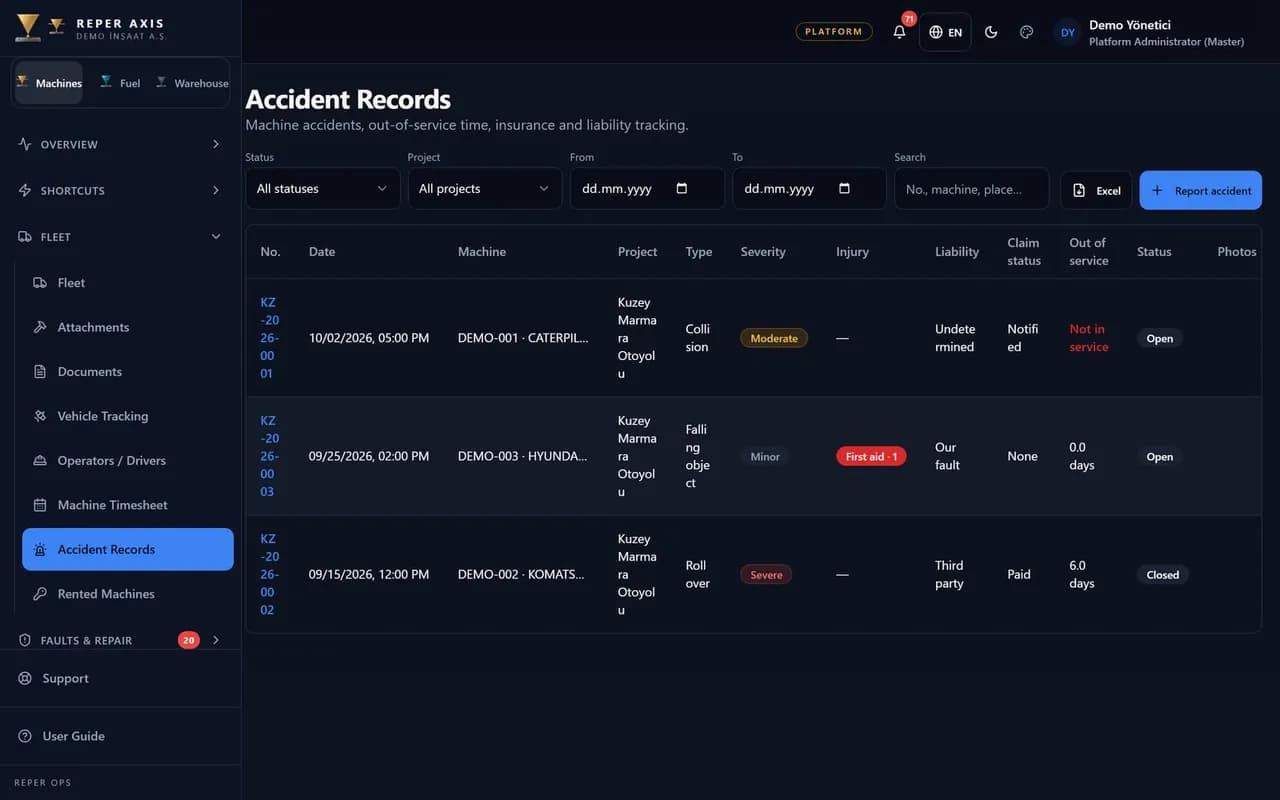Open the All projects dropdown
This screenshot has height=800, width=1280.
(x=484, y=188)
